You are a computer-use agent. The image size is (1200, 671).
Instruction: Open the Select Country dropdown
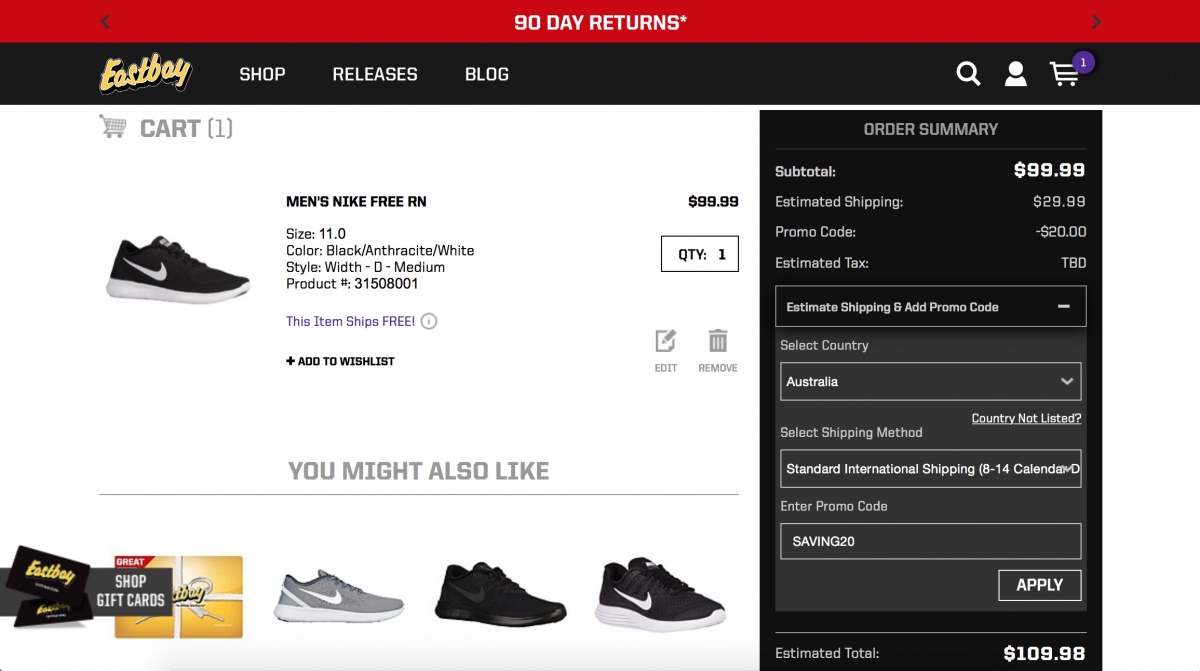(930, 382)
